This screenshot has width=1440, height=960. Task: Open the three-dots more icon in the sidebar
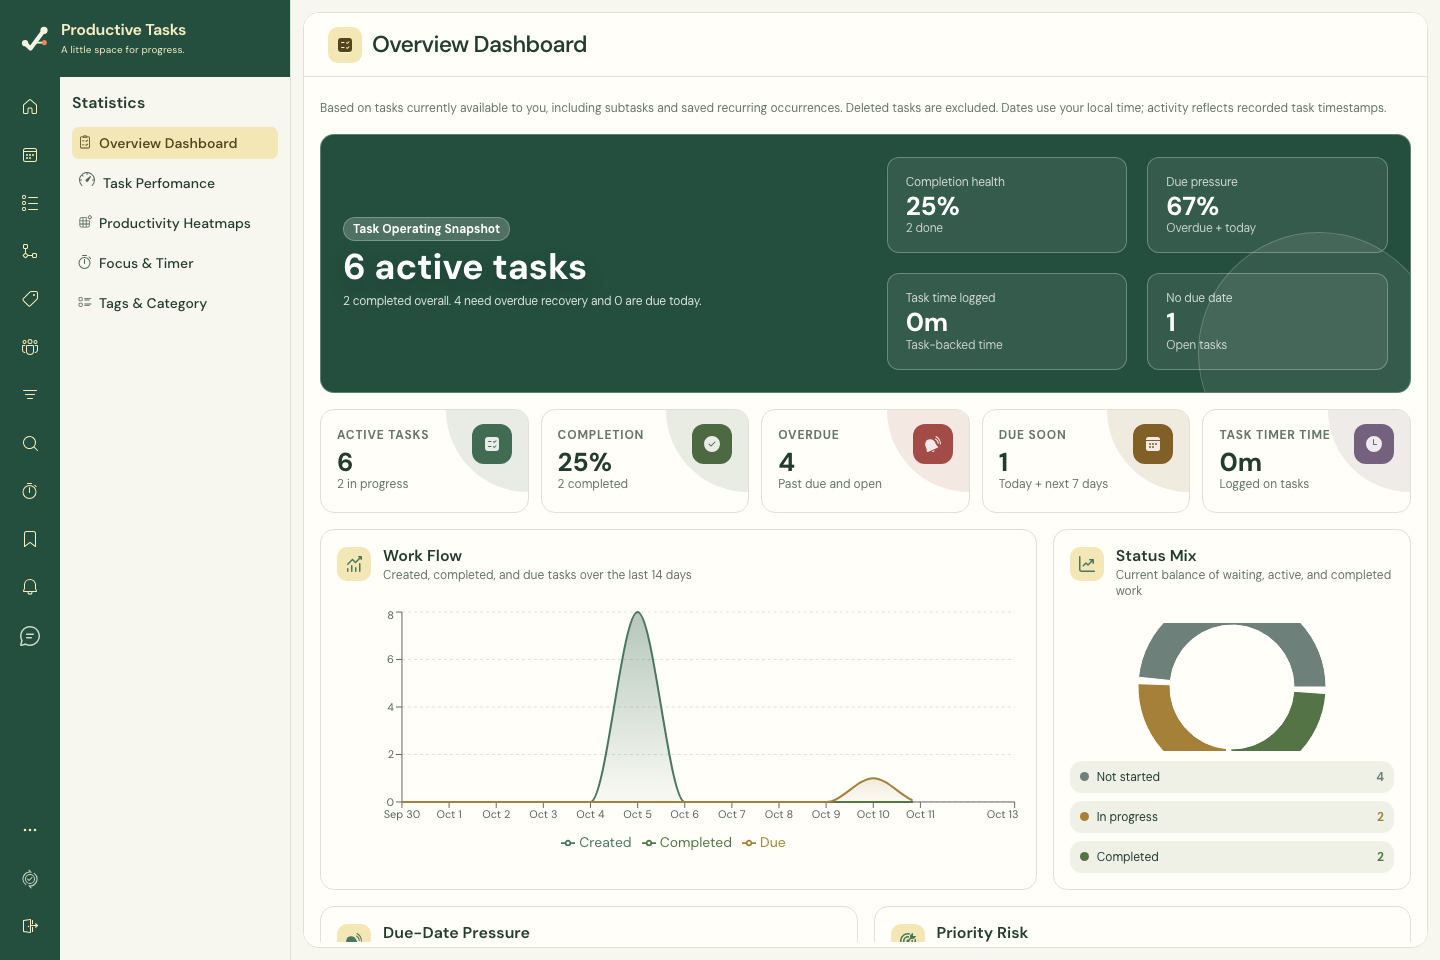(30, 830)
